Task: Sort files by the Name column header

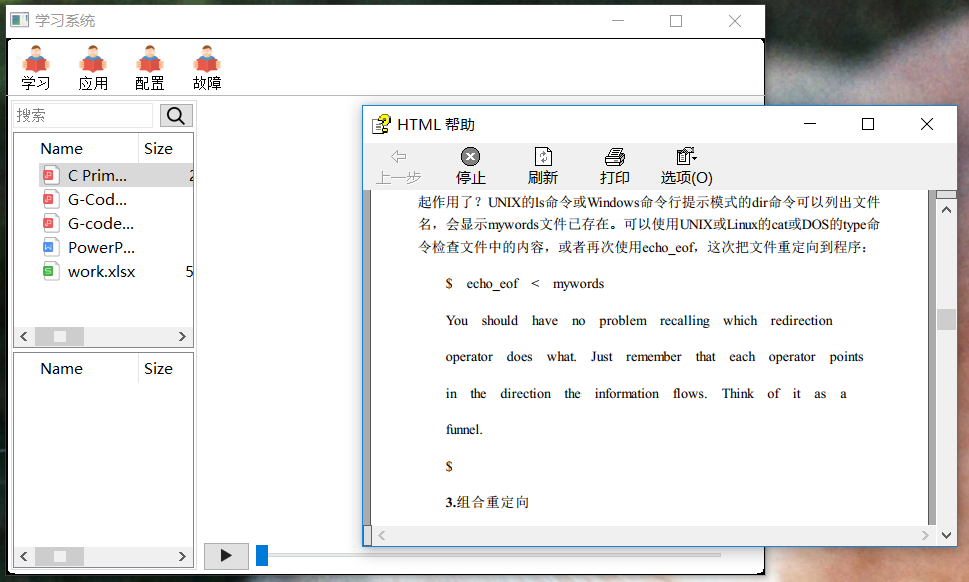Action: click(x=62, y=148)
